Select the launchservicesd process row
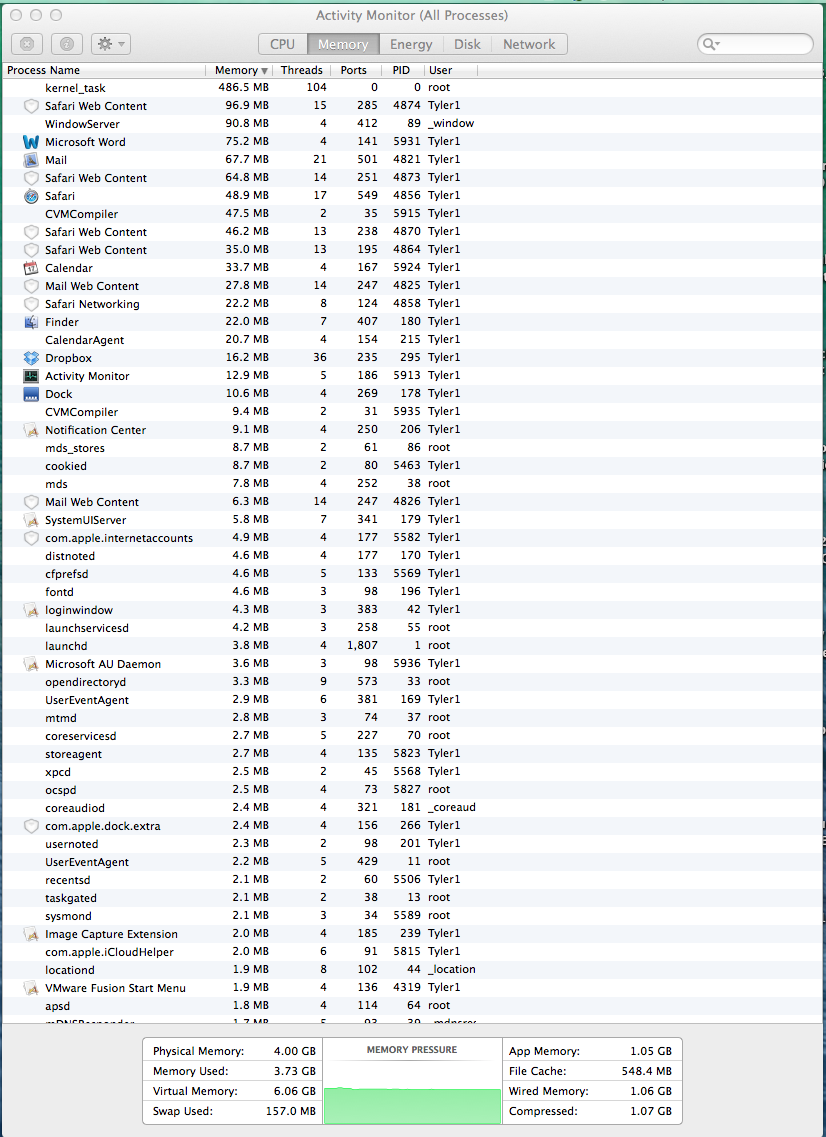Viewport: 826px width, 1137px height. tap(412, 628)
